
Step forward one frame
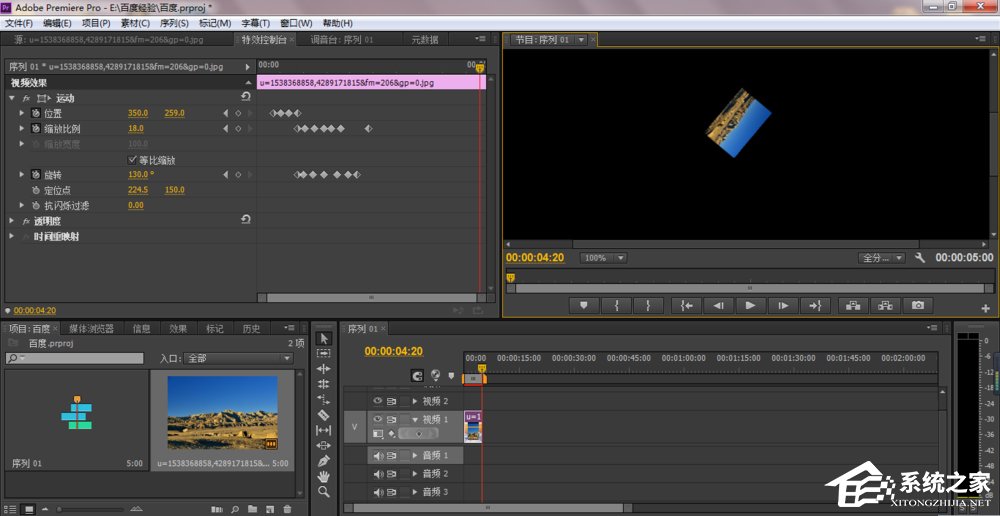783,306
